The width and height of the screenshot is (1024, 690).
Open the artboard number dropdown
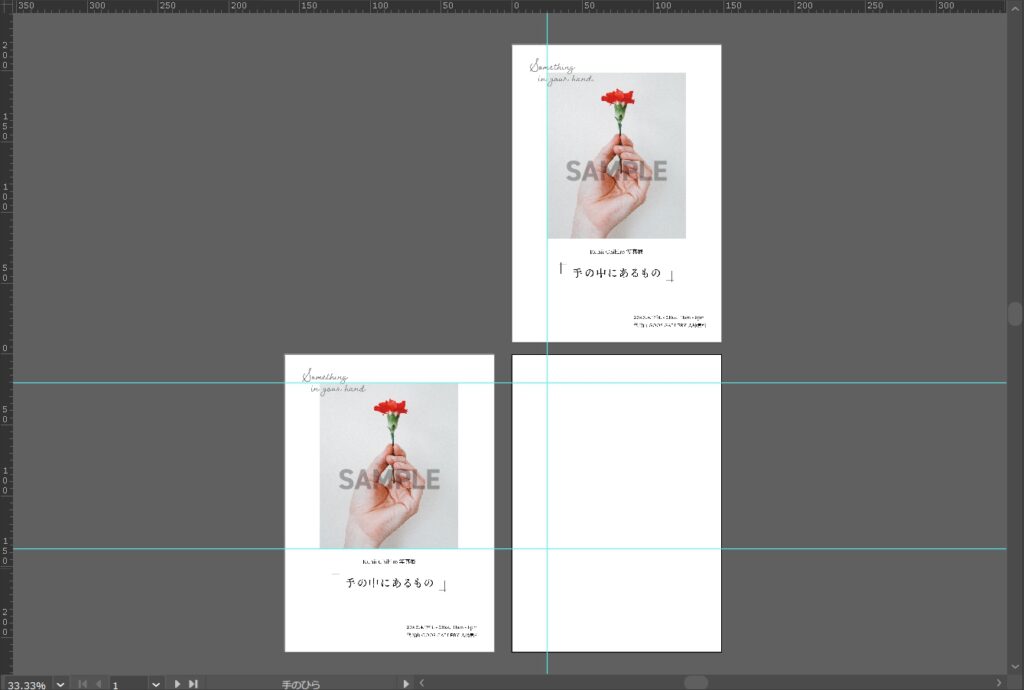coord(155,684)
